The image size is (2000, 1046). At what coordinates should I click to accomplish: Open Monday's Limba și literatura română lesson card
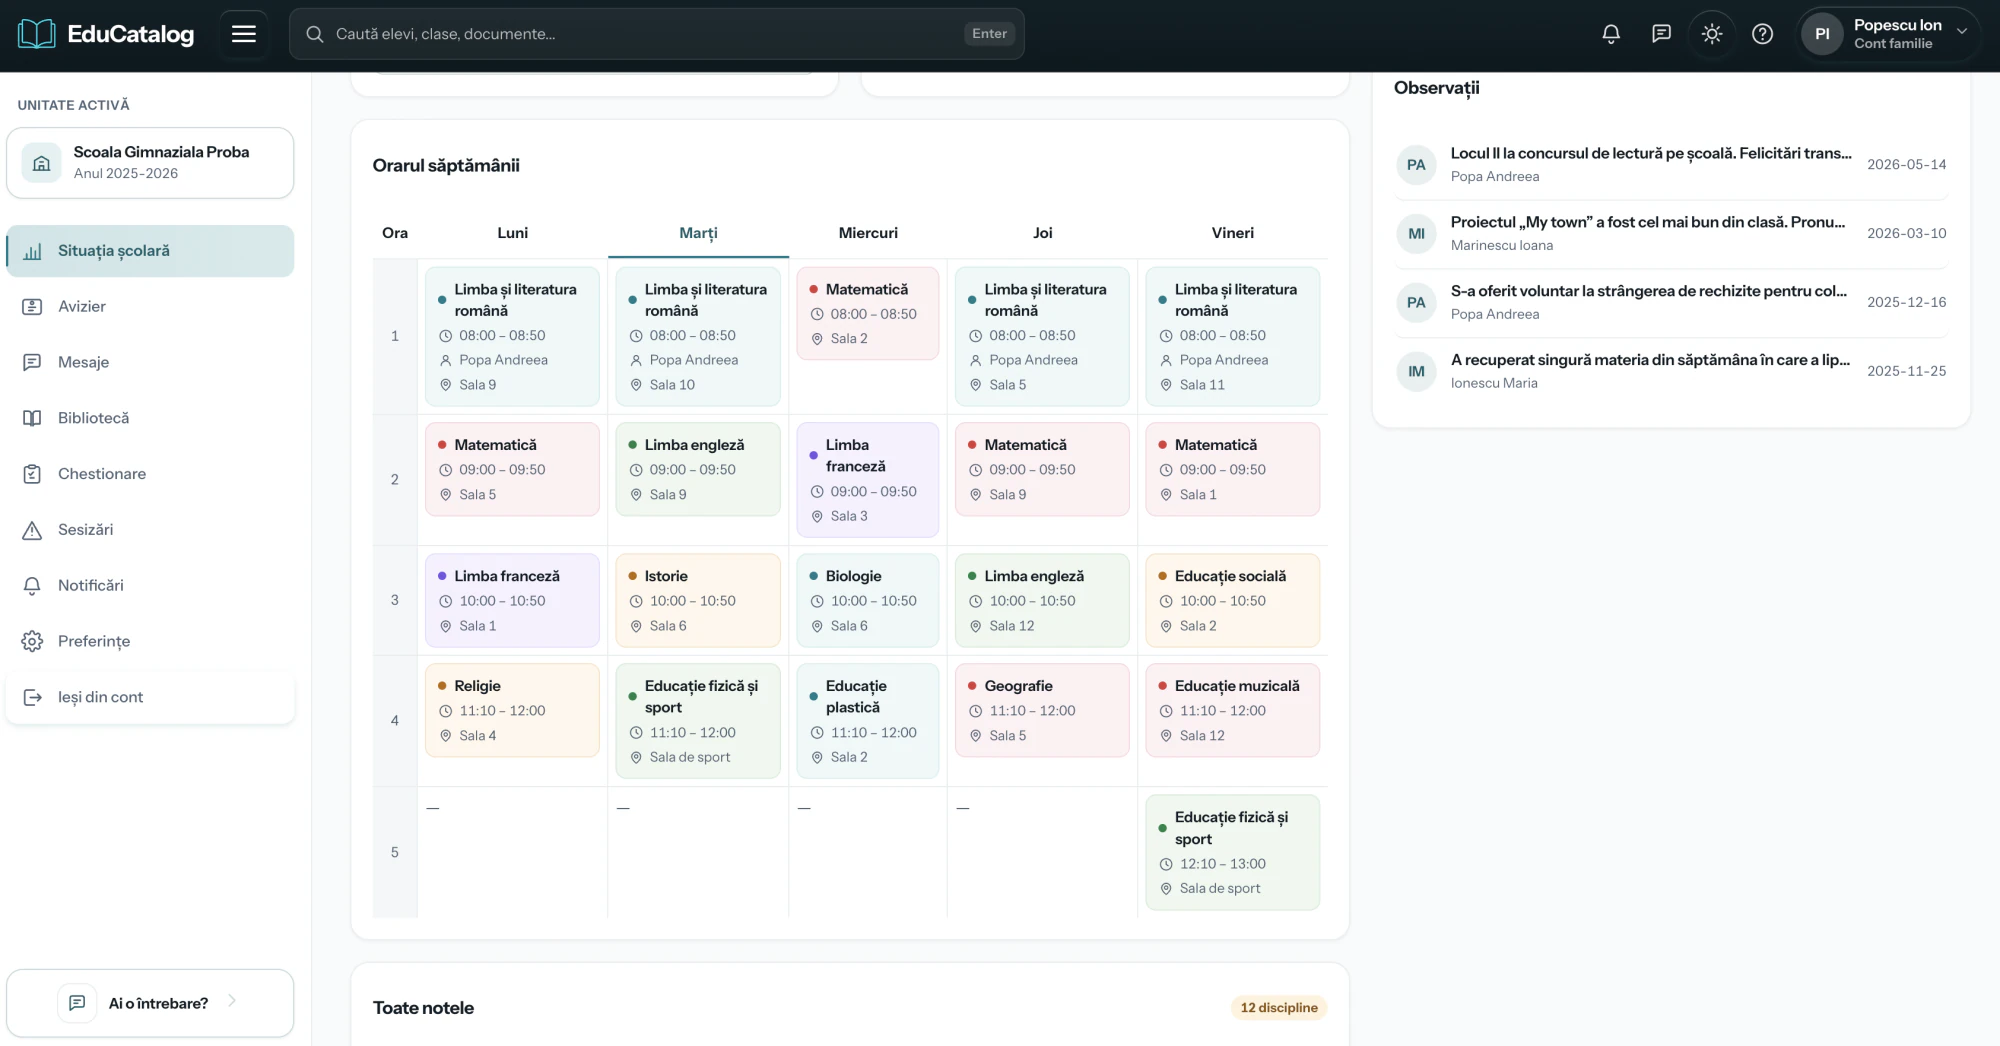coord(512,336)
